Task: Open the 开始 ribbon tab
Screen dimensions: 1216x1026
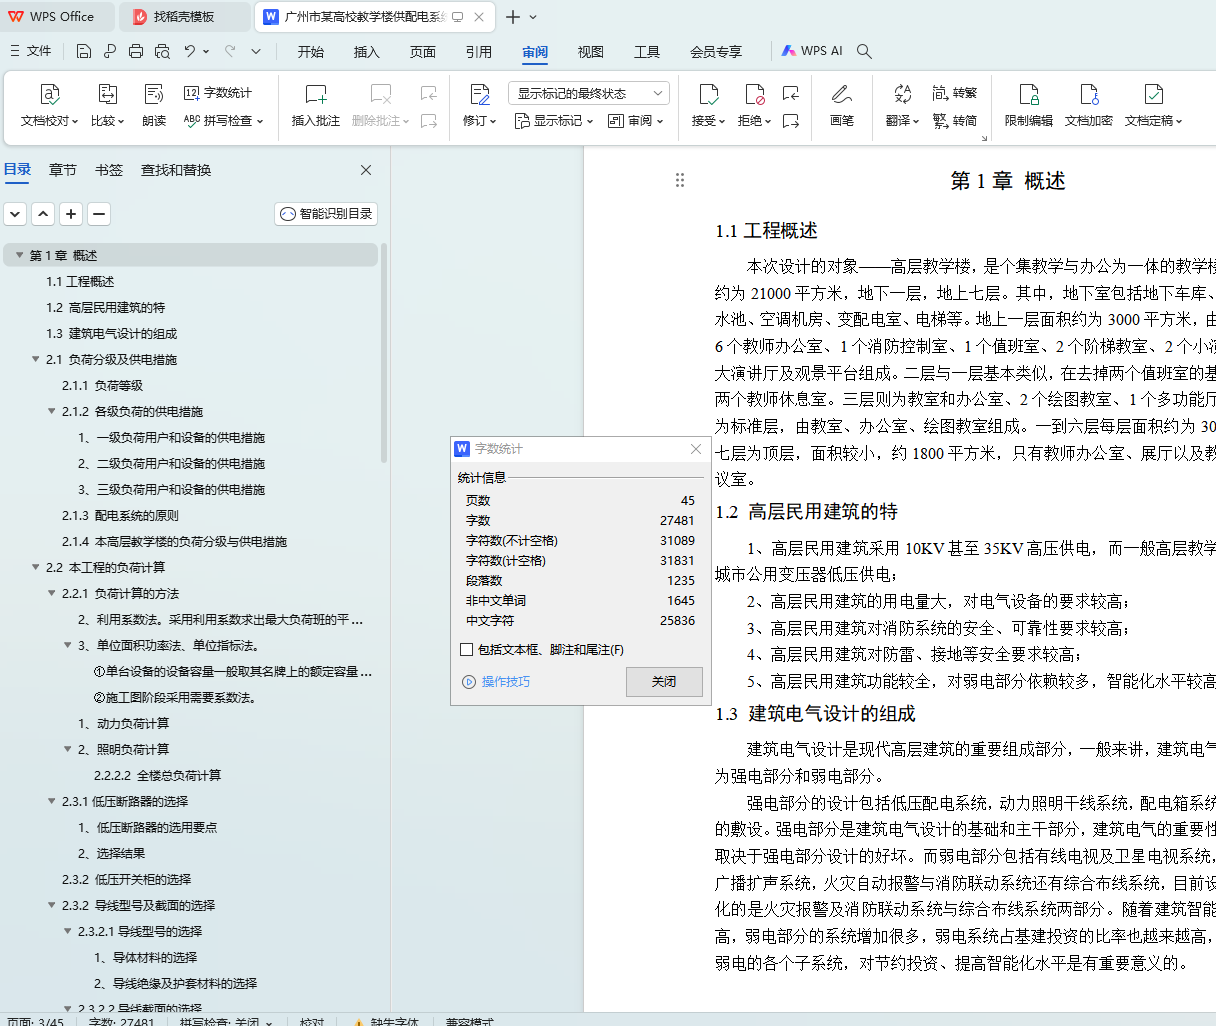Action: point(311,51)
